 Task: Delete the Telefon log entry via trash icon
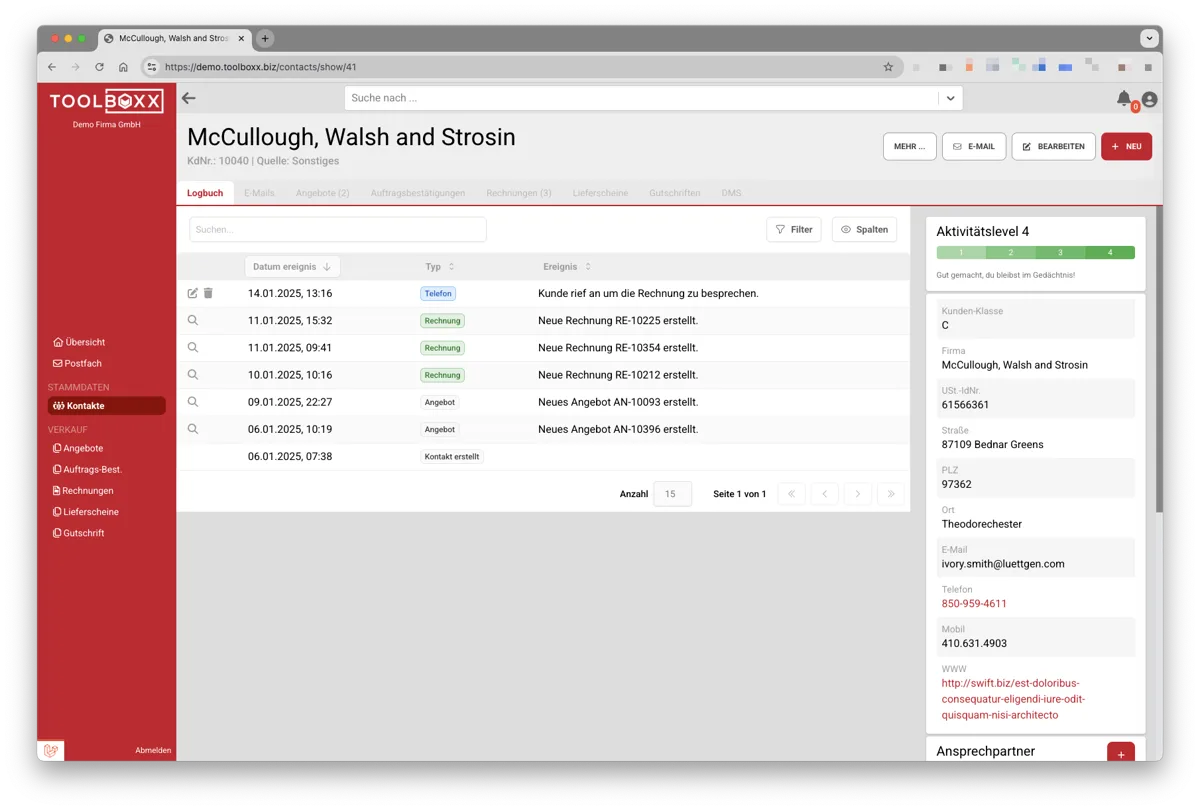(208, 293)
